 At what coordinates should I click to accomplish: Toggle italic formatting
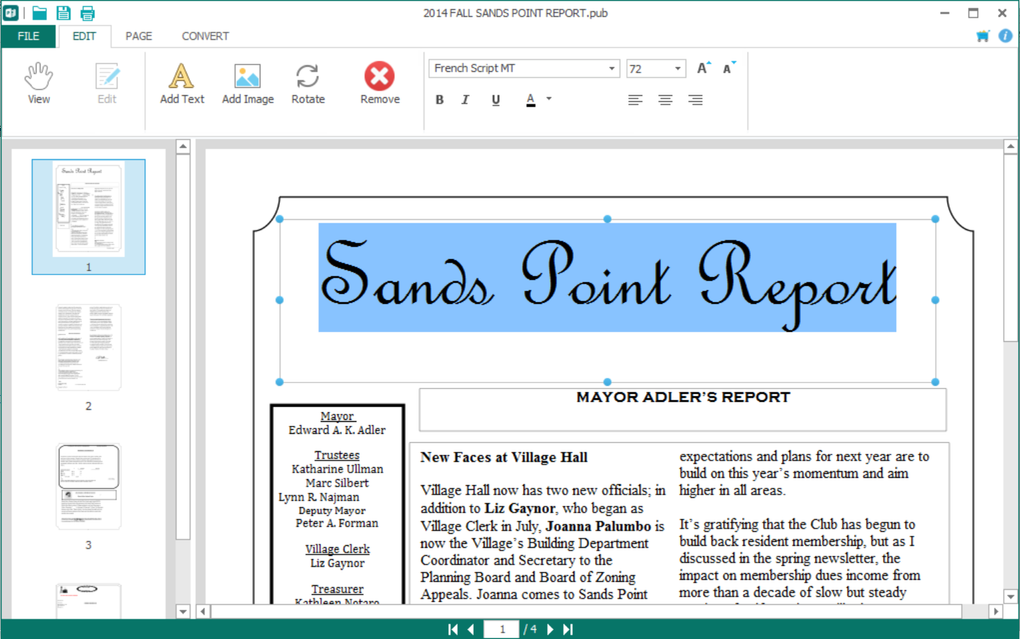pos(465,100)
